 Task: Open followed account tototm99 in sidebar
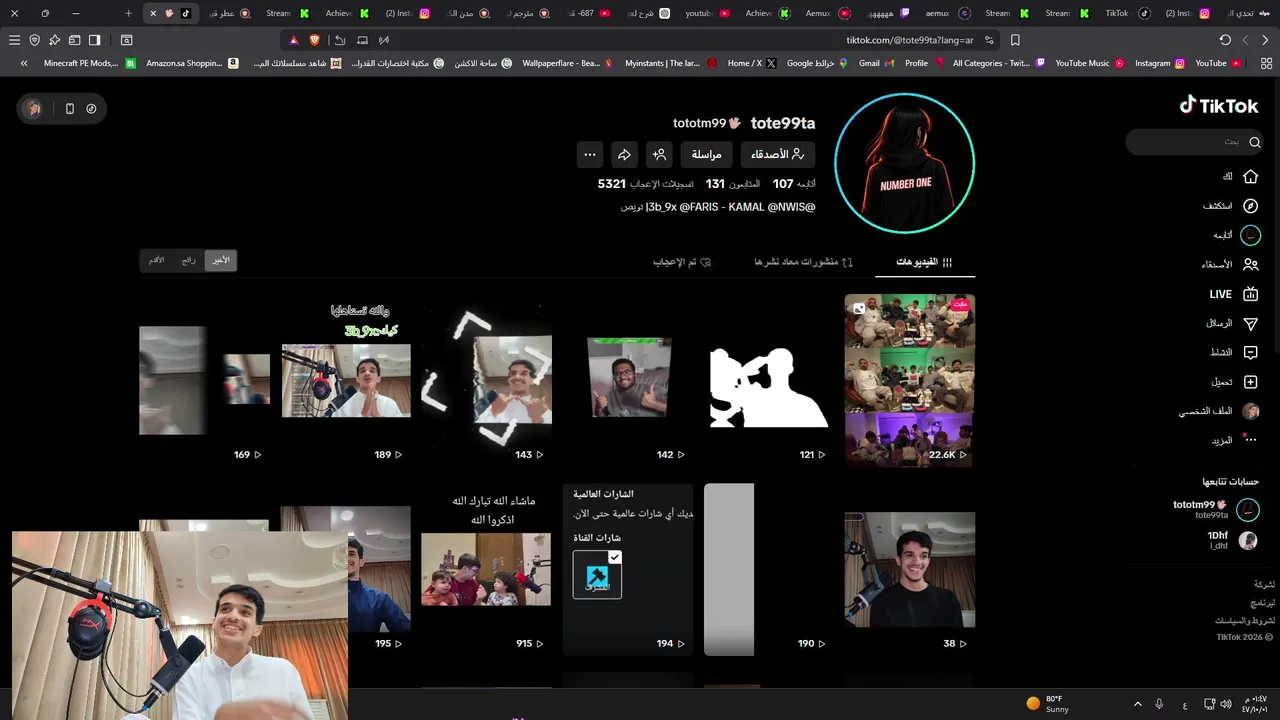1215,510
